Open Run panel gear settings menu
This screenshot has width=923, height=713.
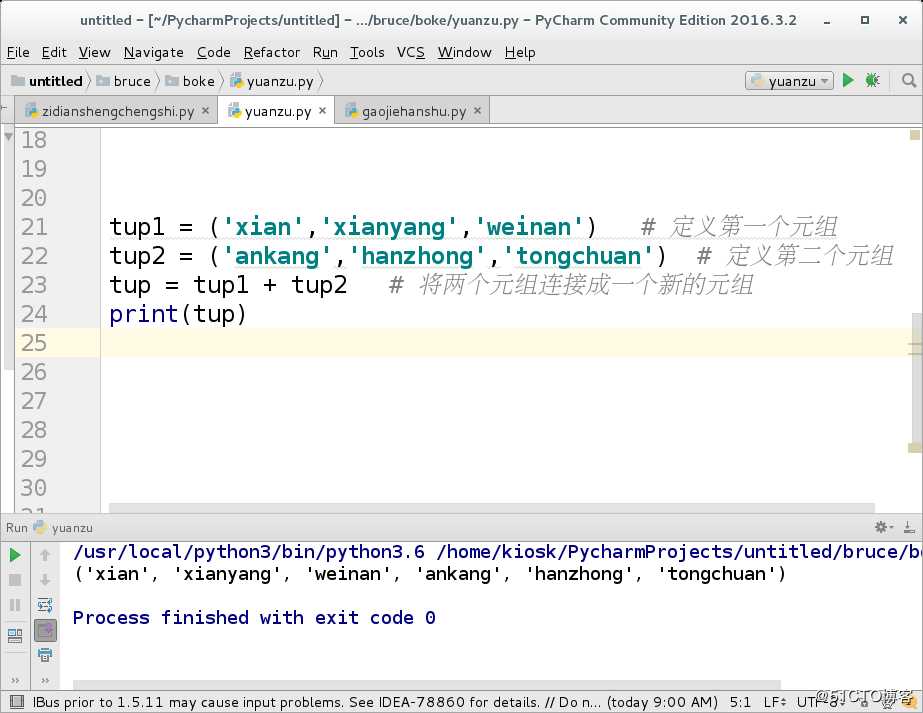coord(883,527)
